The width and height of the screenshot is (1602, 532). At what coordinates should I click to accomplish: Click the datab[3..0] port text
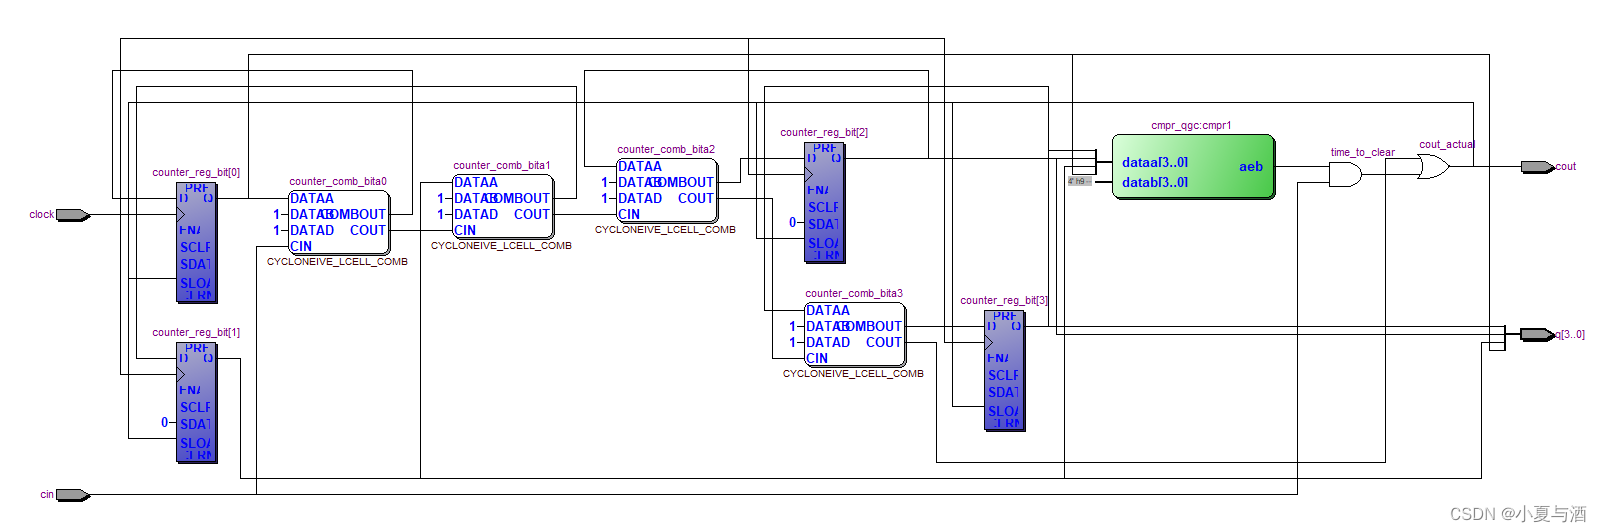[x=1155, y=182]
